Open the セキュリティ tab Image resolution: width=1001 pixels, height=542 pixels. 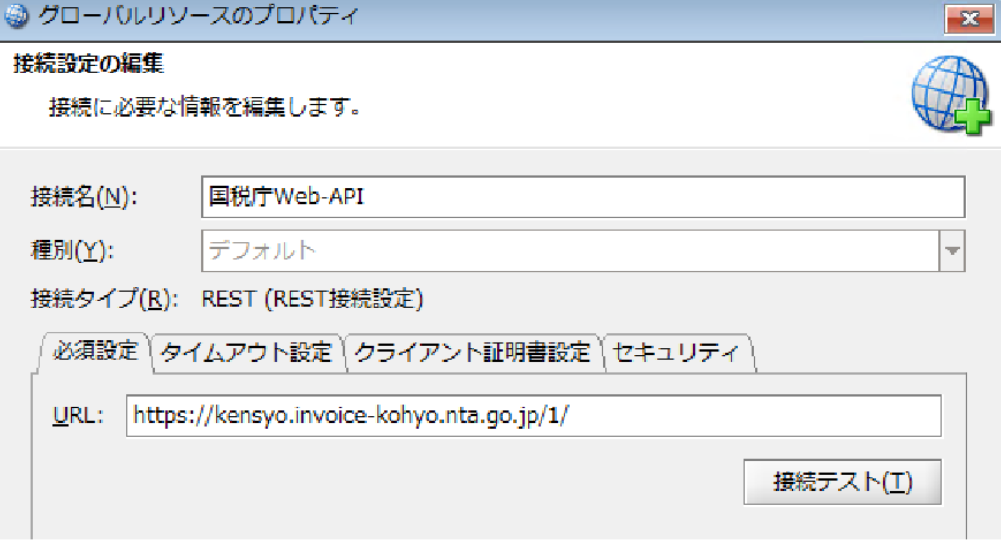(676, 352)
